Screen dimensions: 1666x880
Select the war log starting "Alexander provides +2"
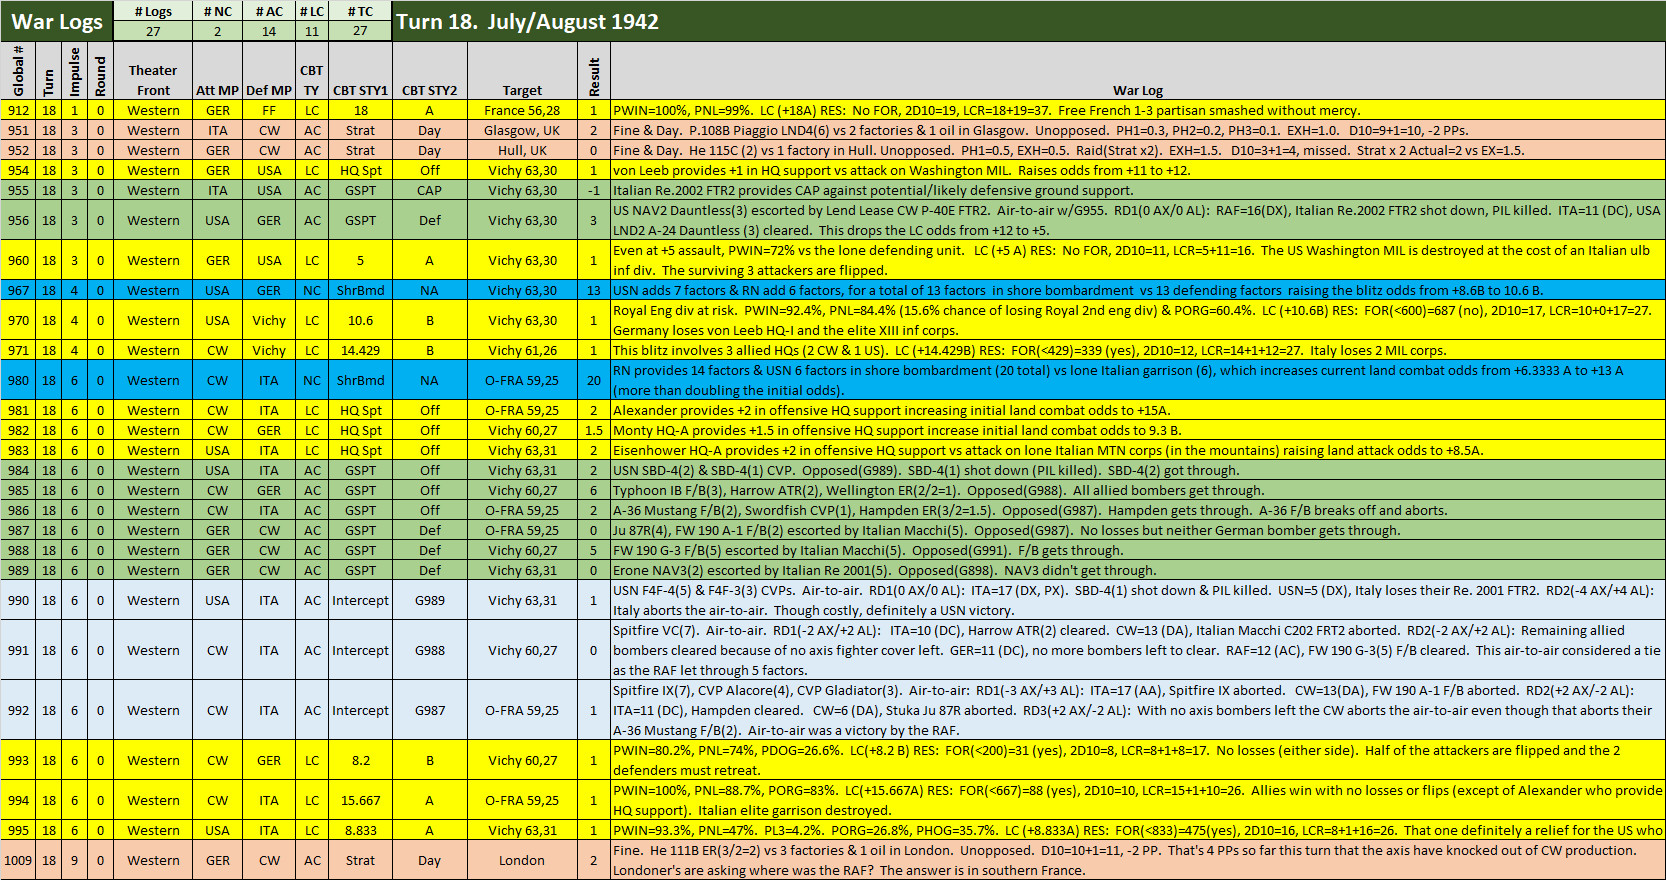tap(1138, 410)
